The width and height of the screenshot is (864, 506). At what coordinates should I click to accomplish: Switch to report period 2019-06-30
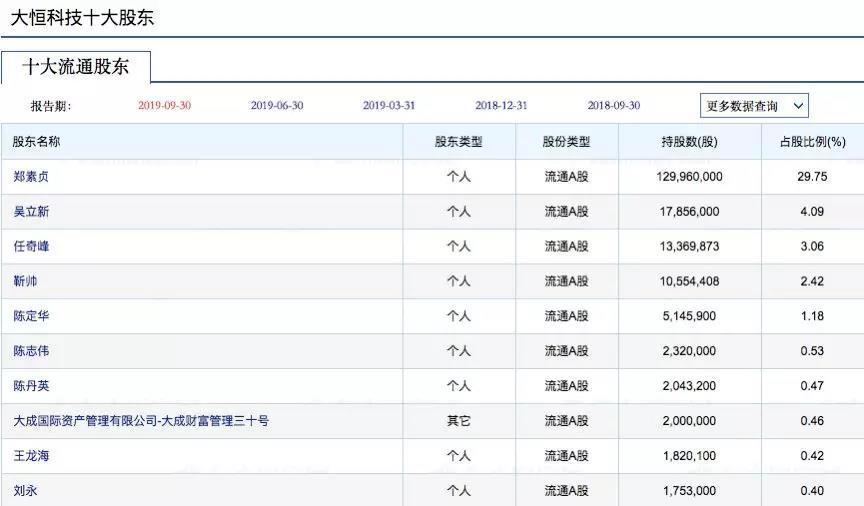coord(277,105)
